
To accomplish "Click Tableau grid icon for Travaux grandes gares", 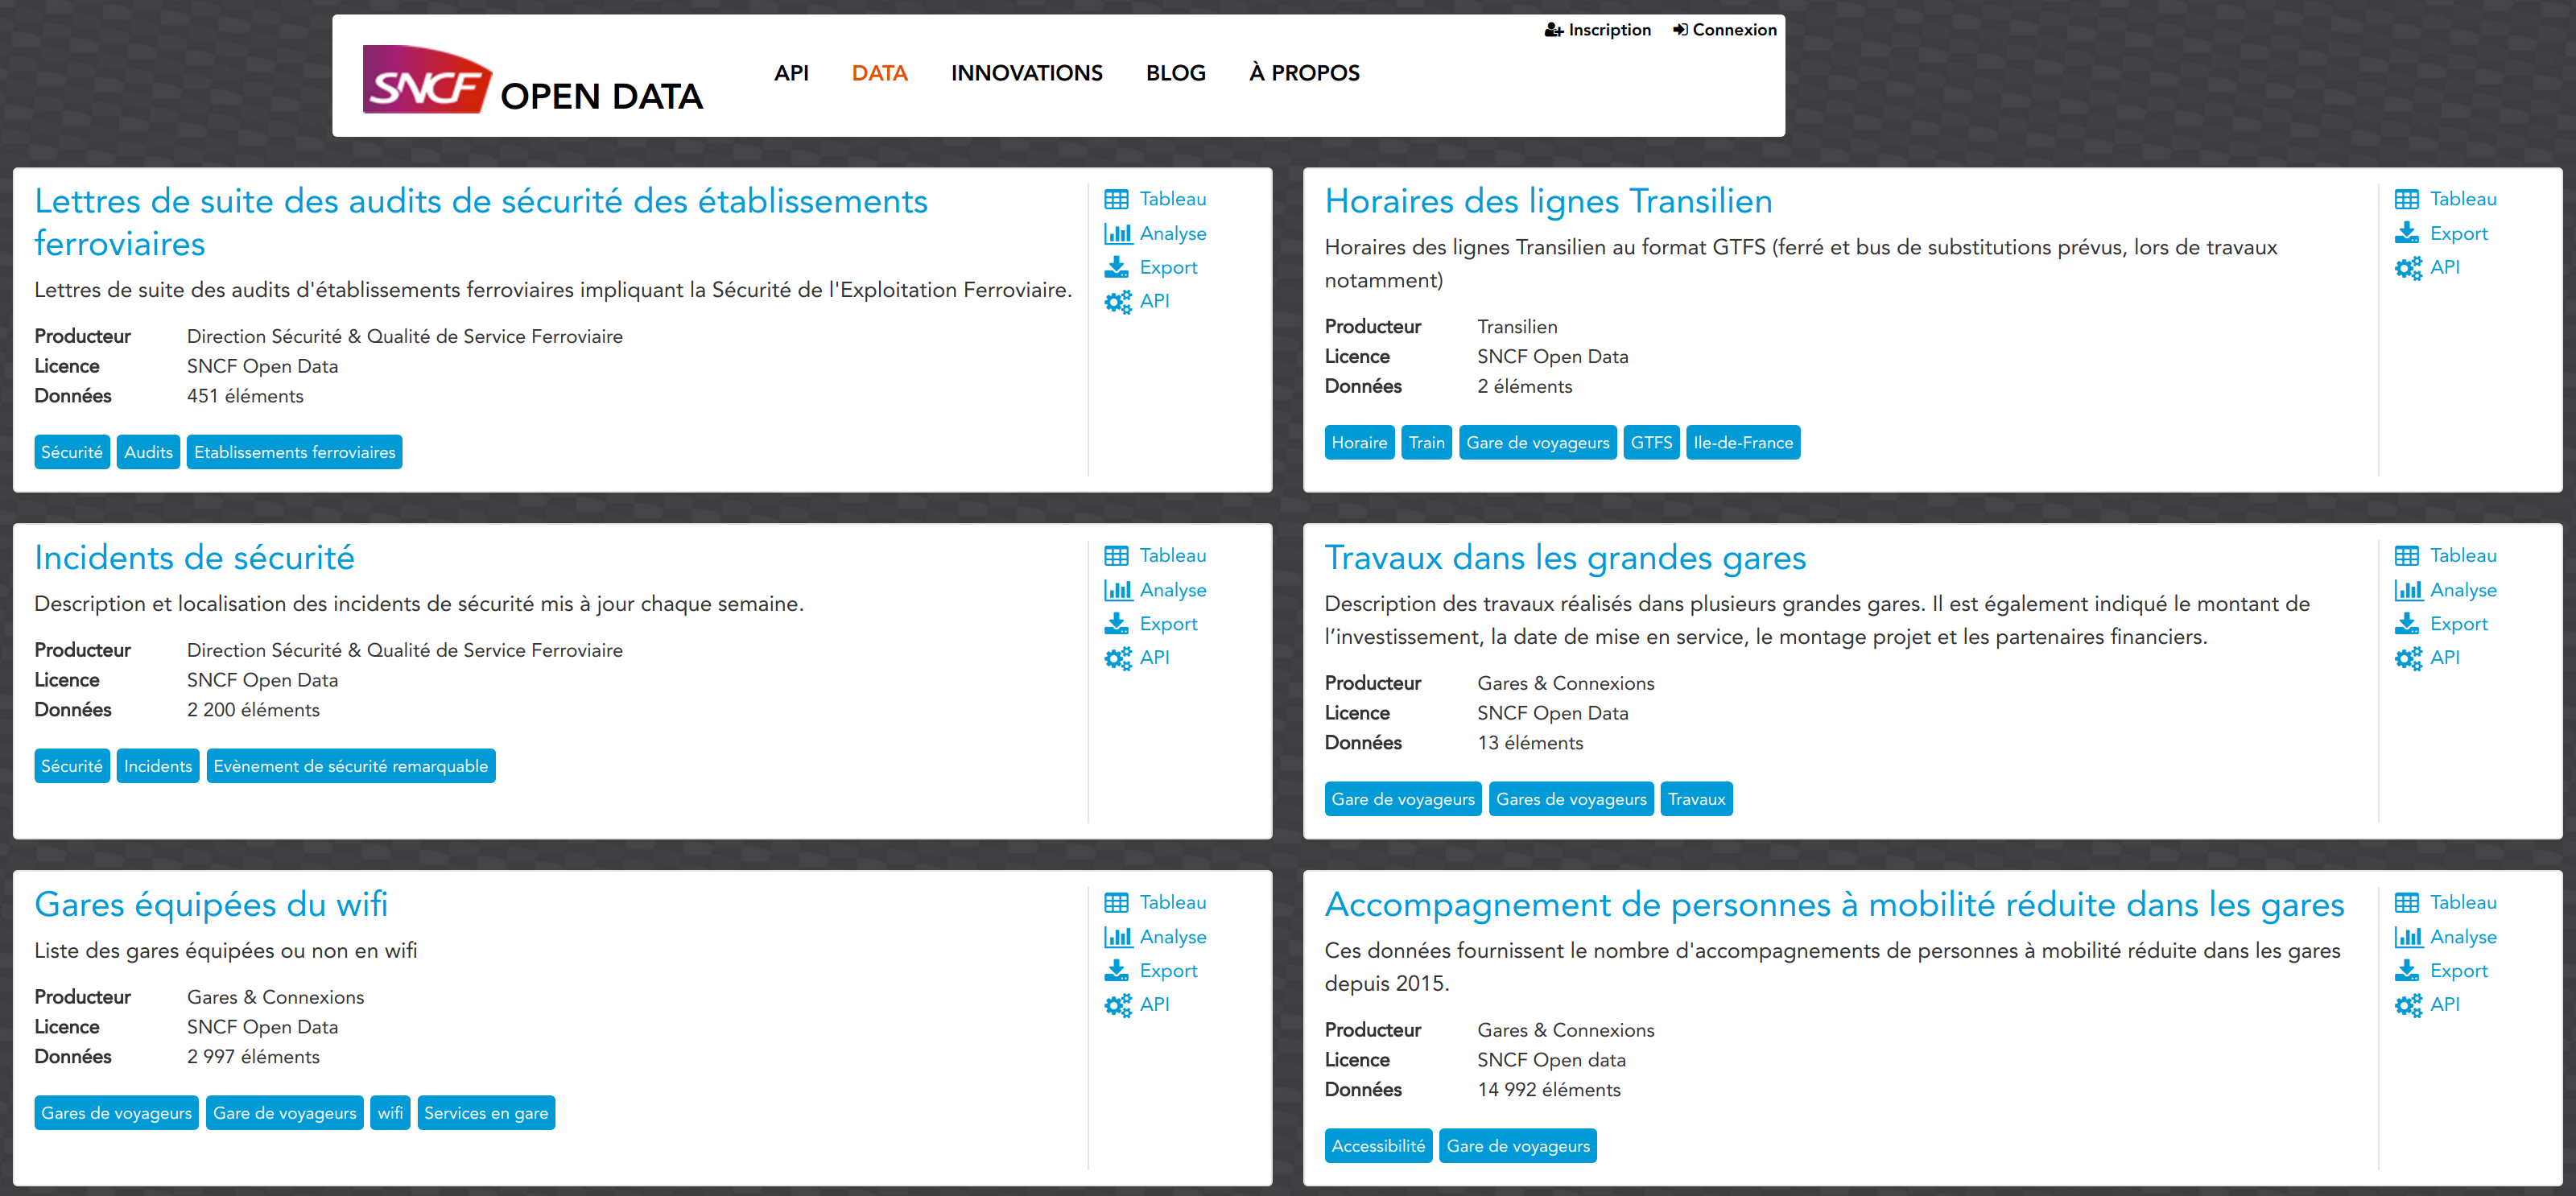I will tap(2406, 556).
